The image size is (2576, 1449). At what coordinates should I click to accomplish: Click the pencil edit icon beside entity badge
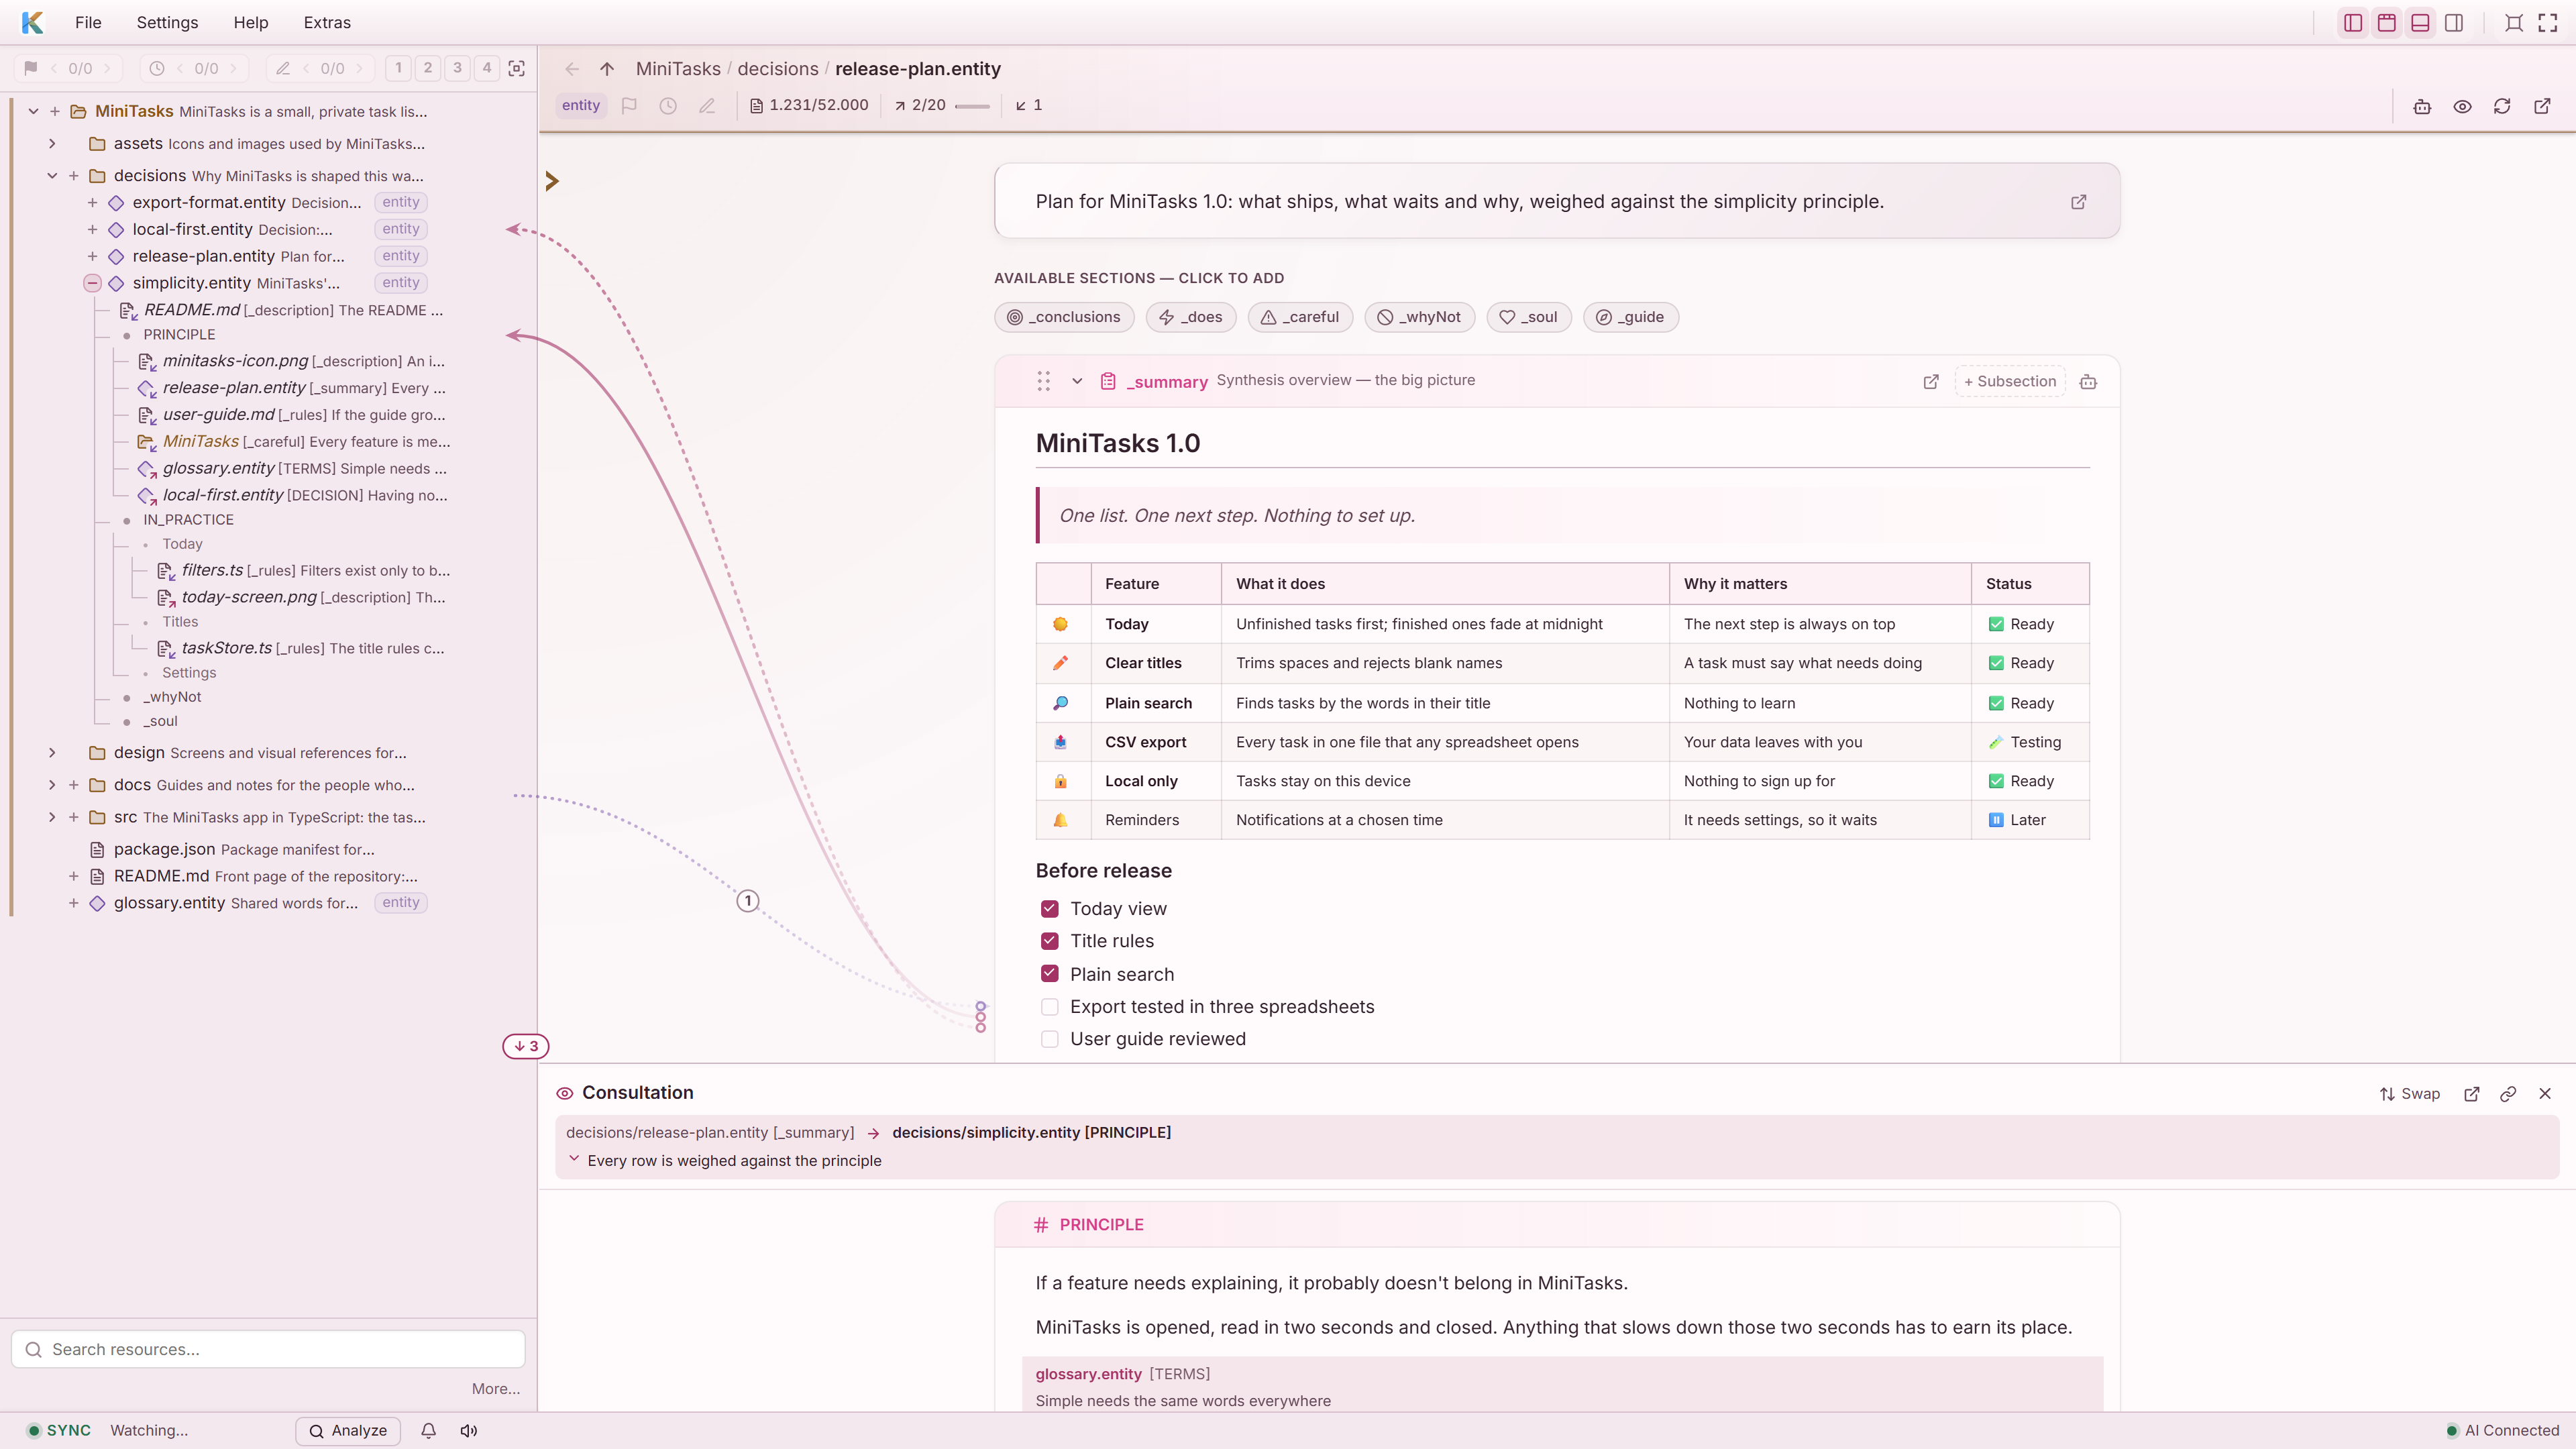click(x=707, y=105)
